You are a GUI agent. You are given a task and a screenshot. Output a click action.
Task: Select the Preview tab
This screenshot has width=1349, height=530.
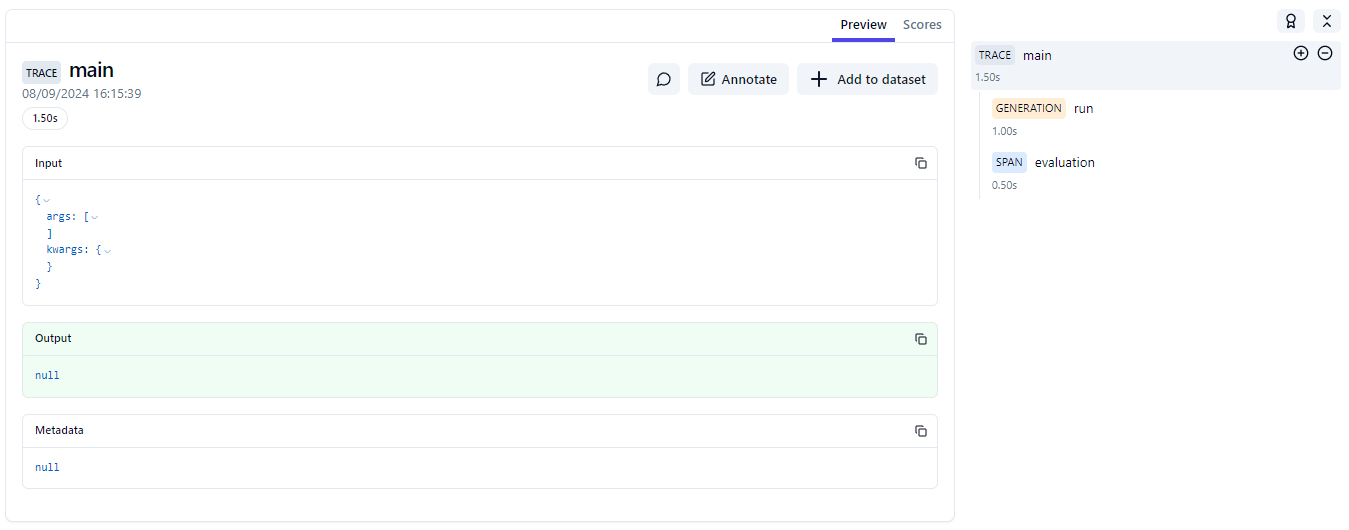pos(862,25)
